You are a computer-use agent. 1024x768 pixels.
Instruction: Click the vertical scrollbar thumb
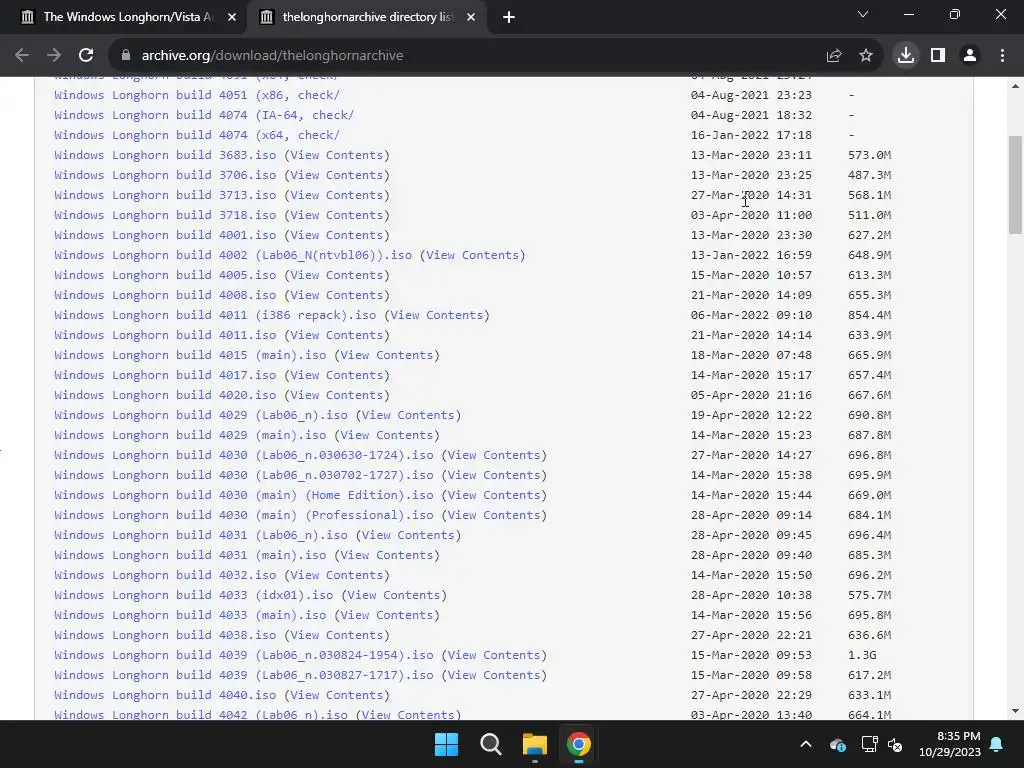(1015, 184)
